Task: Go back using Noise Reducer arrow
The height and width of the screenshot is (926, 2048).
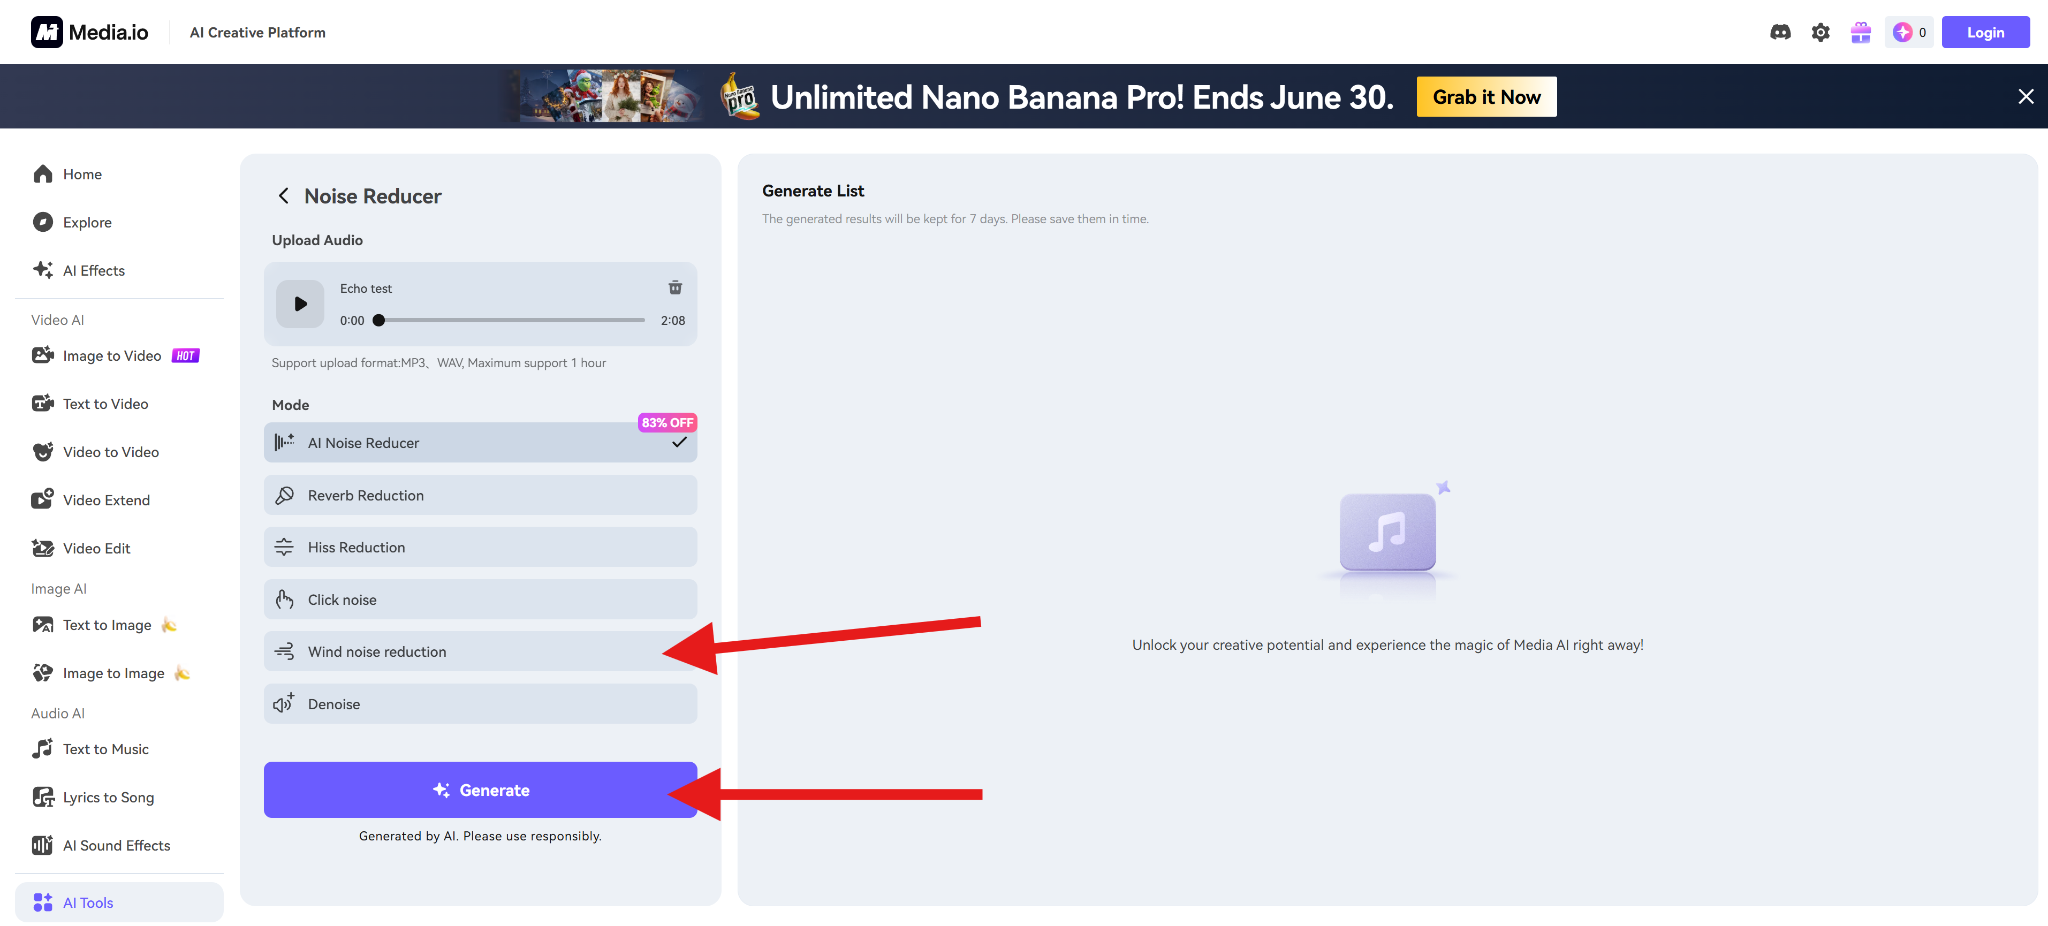Action: point(284,196)
